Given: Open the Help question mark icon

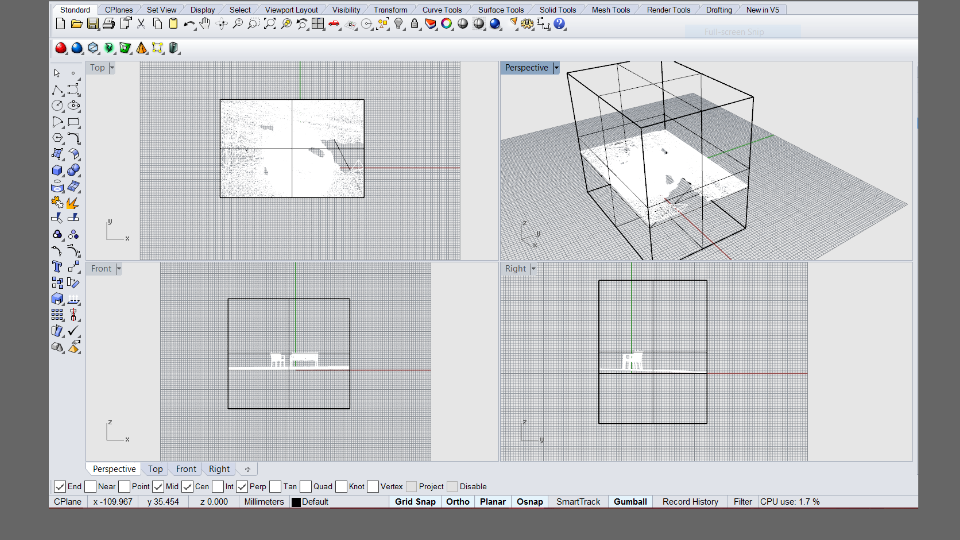Looking at the screenshot, I should (560, 24).
